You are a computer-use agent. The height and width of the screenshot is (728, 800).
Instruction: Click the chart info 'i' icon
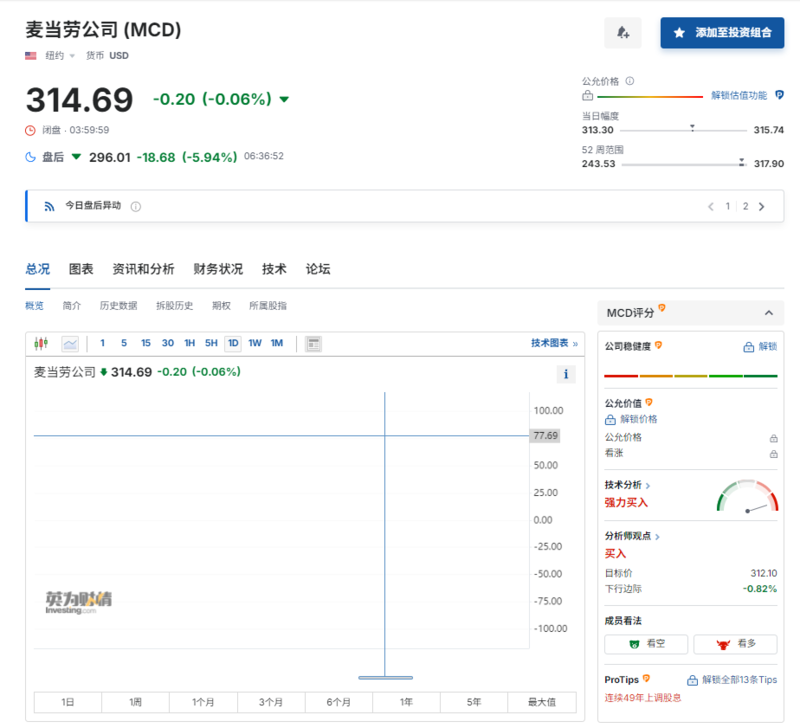pos(566,374)
